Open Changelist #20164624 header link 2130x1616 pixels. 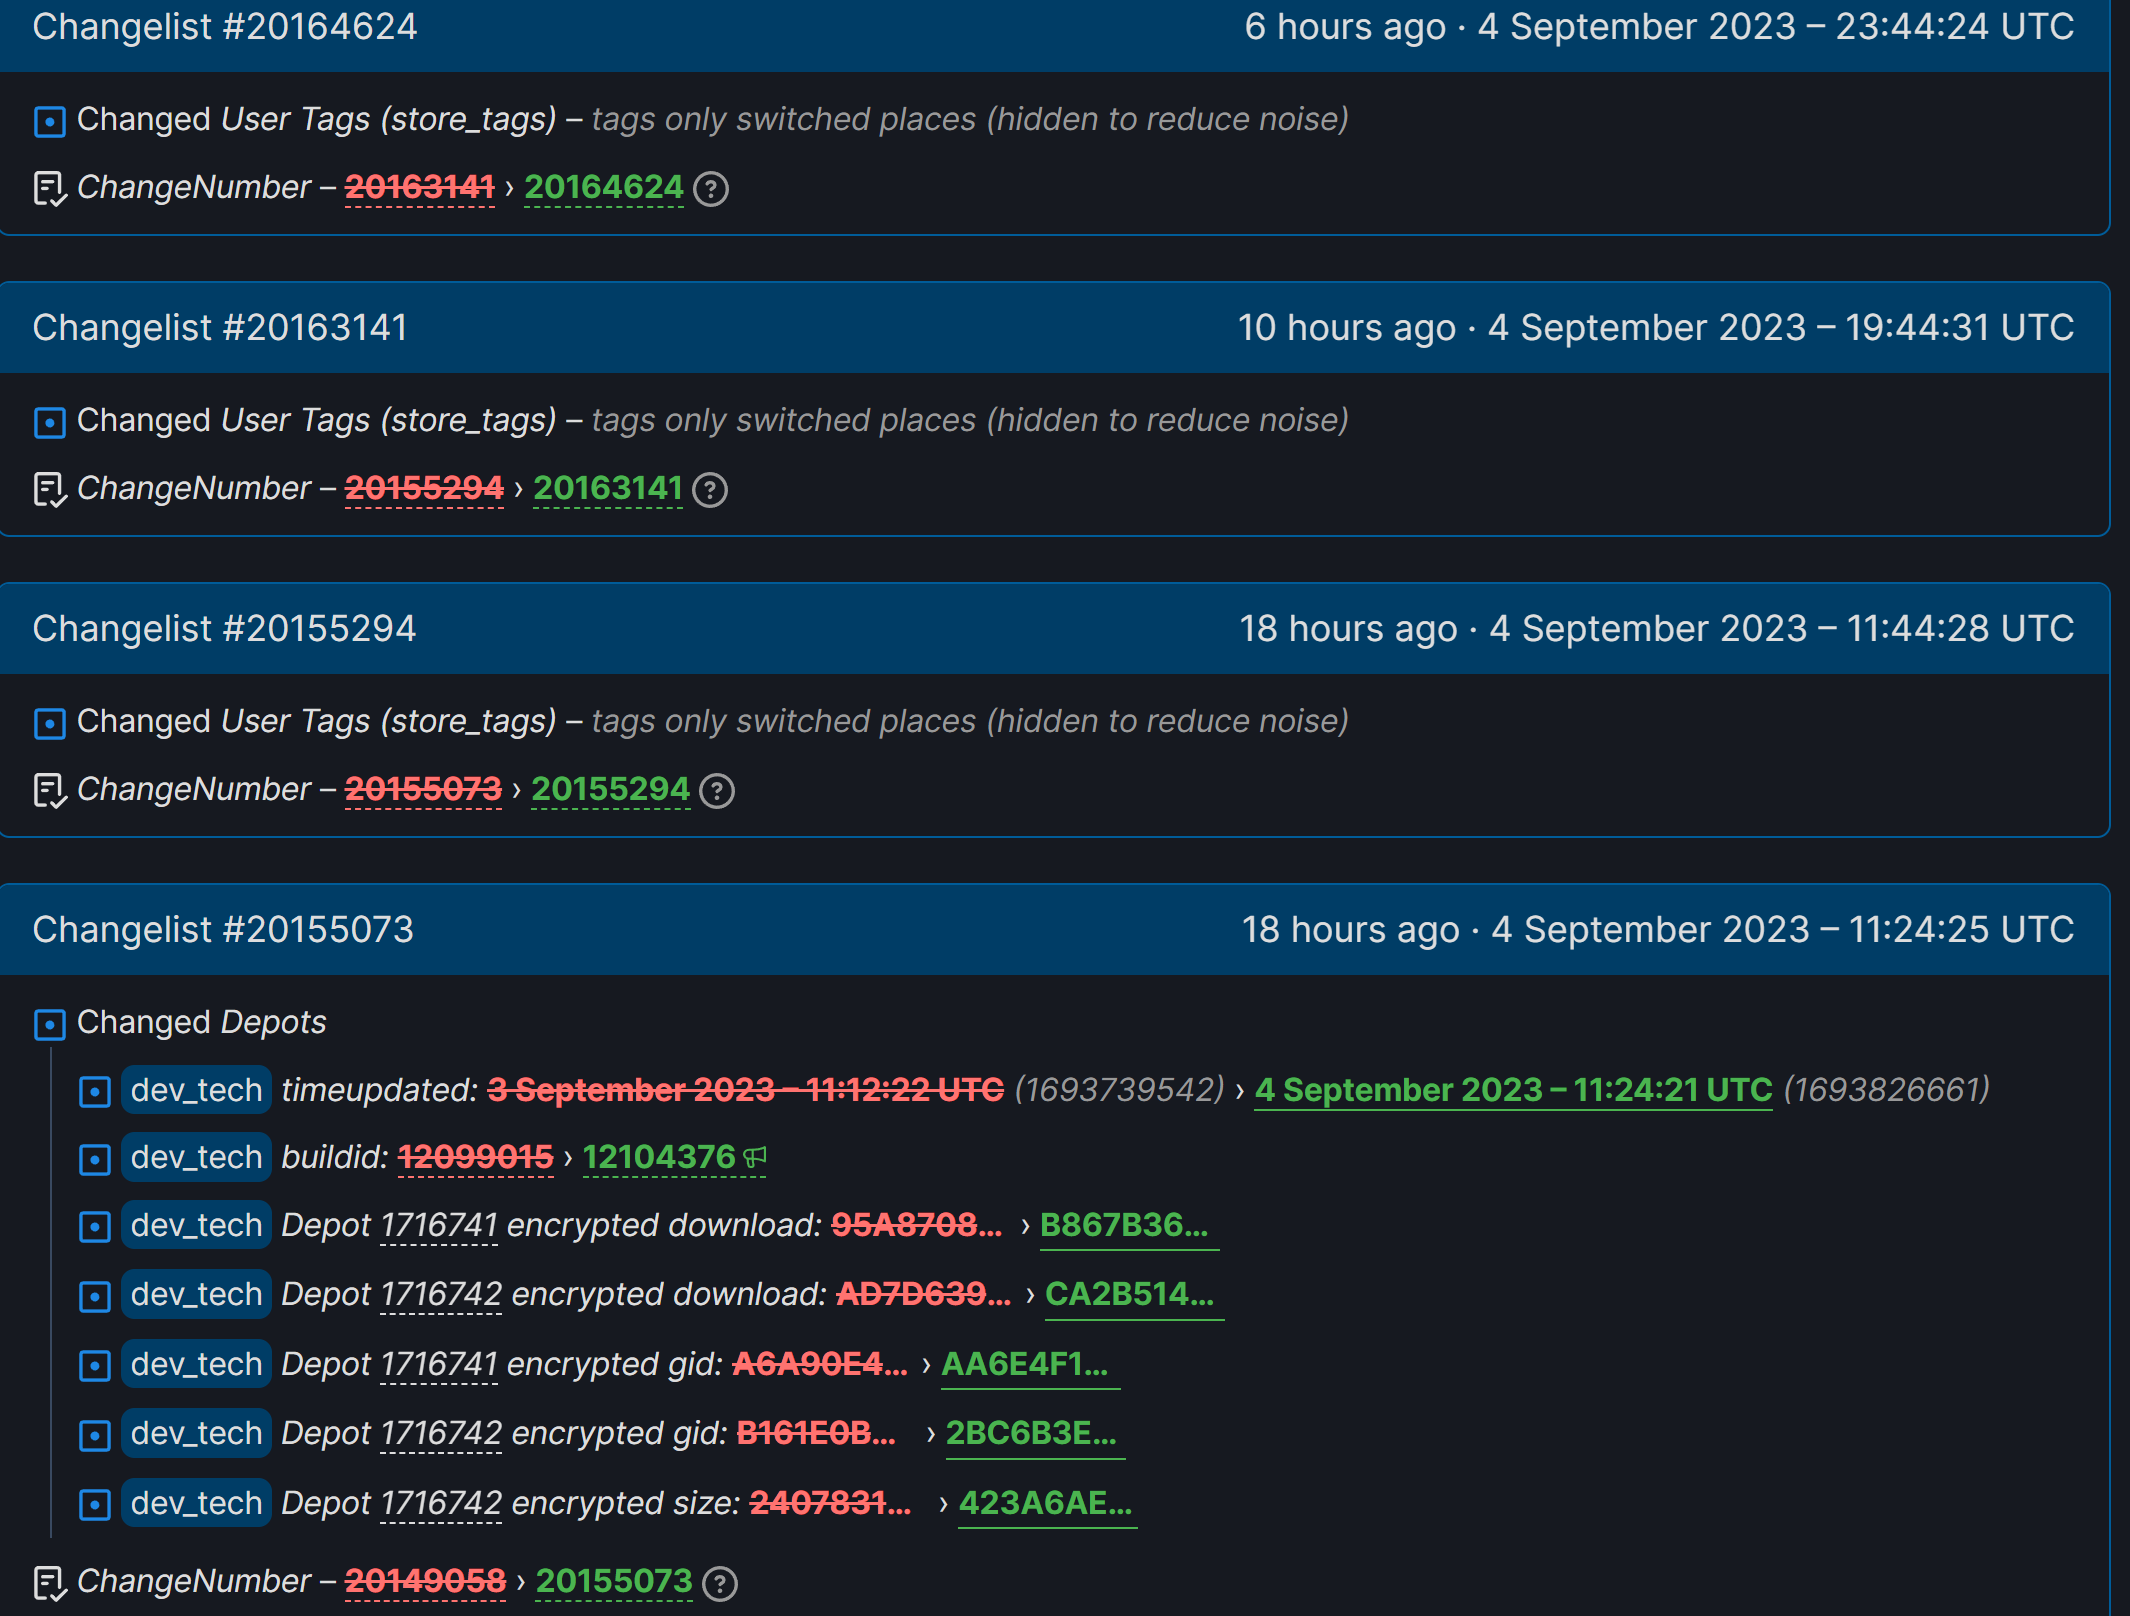point(225,27)
